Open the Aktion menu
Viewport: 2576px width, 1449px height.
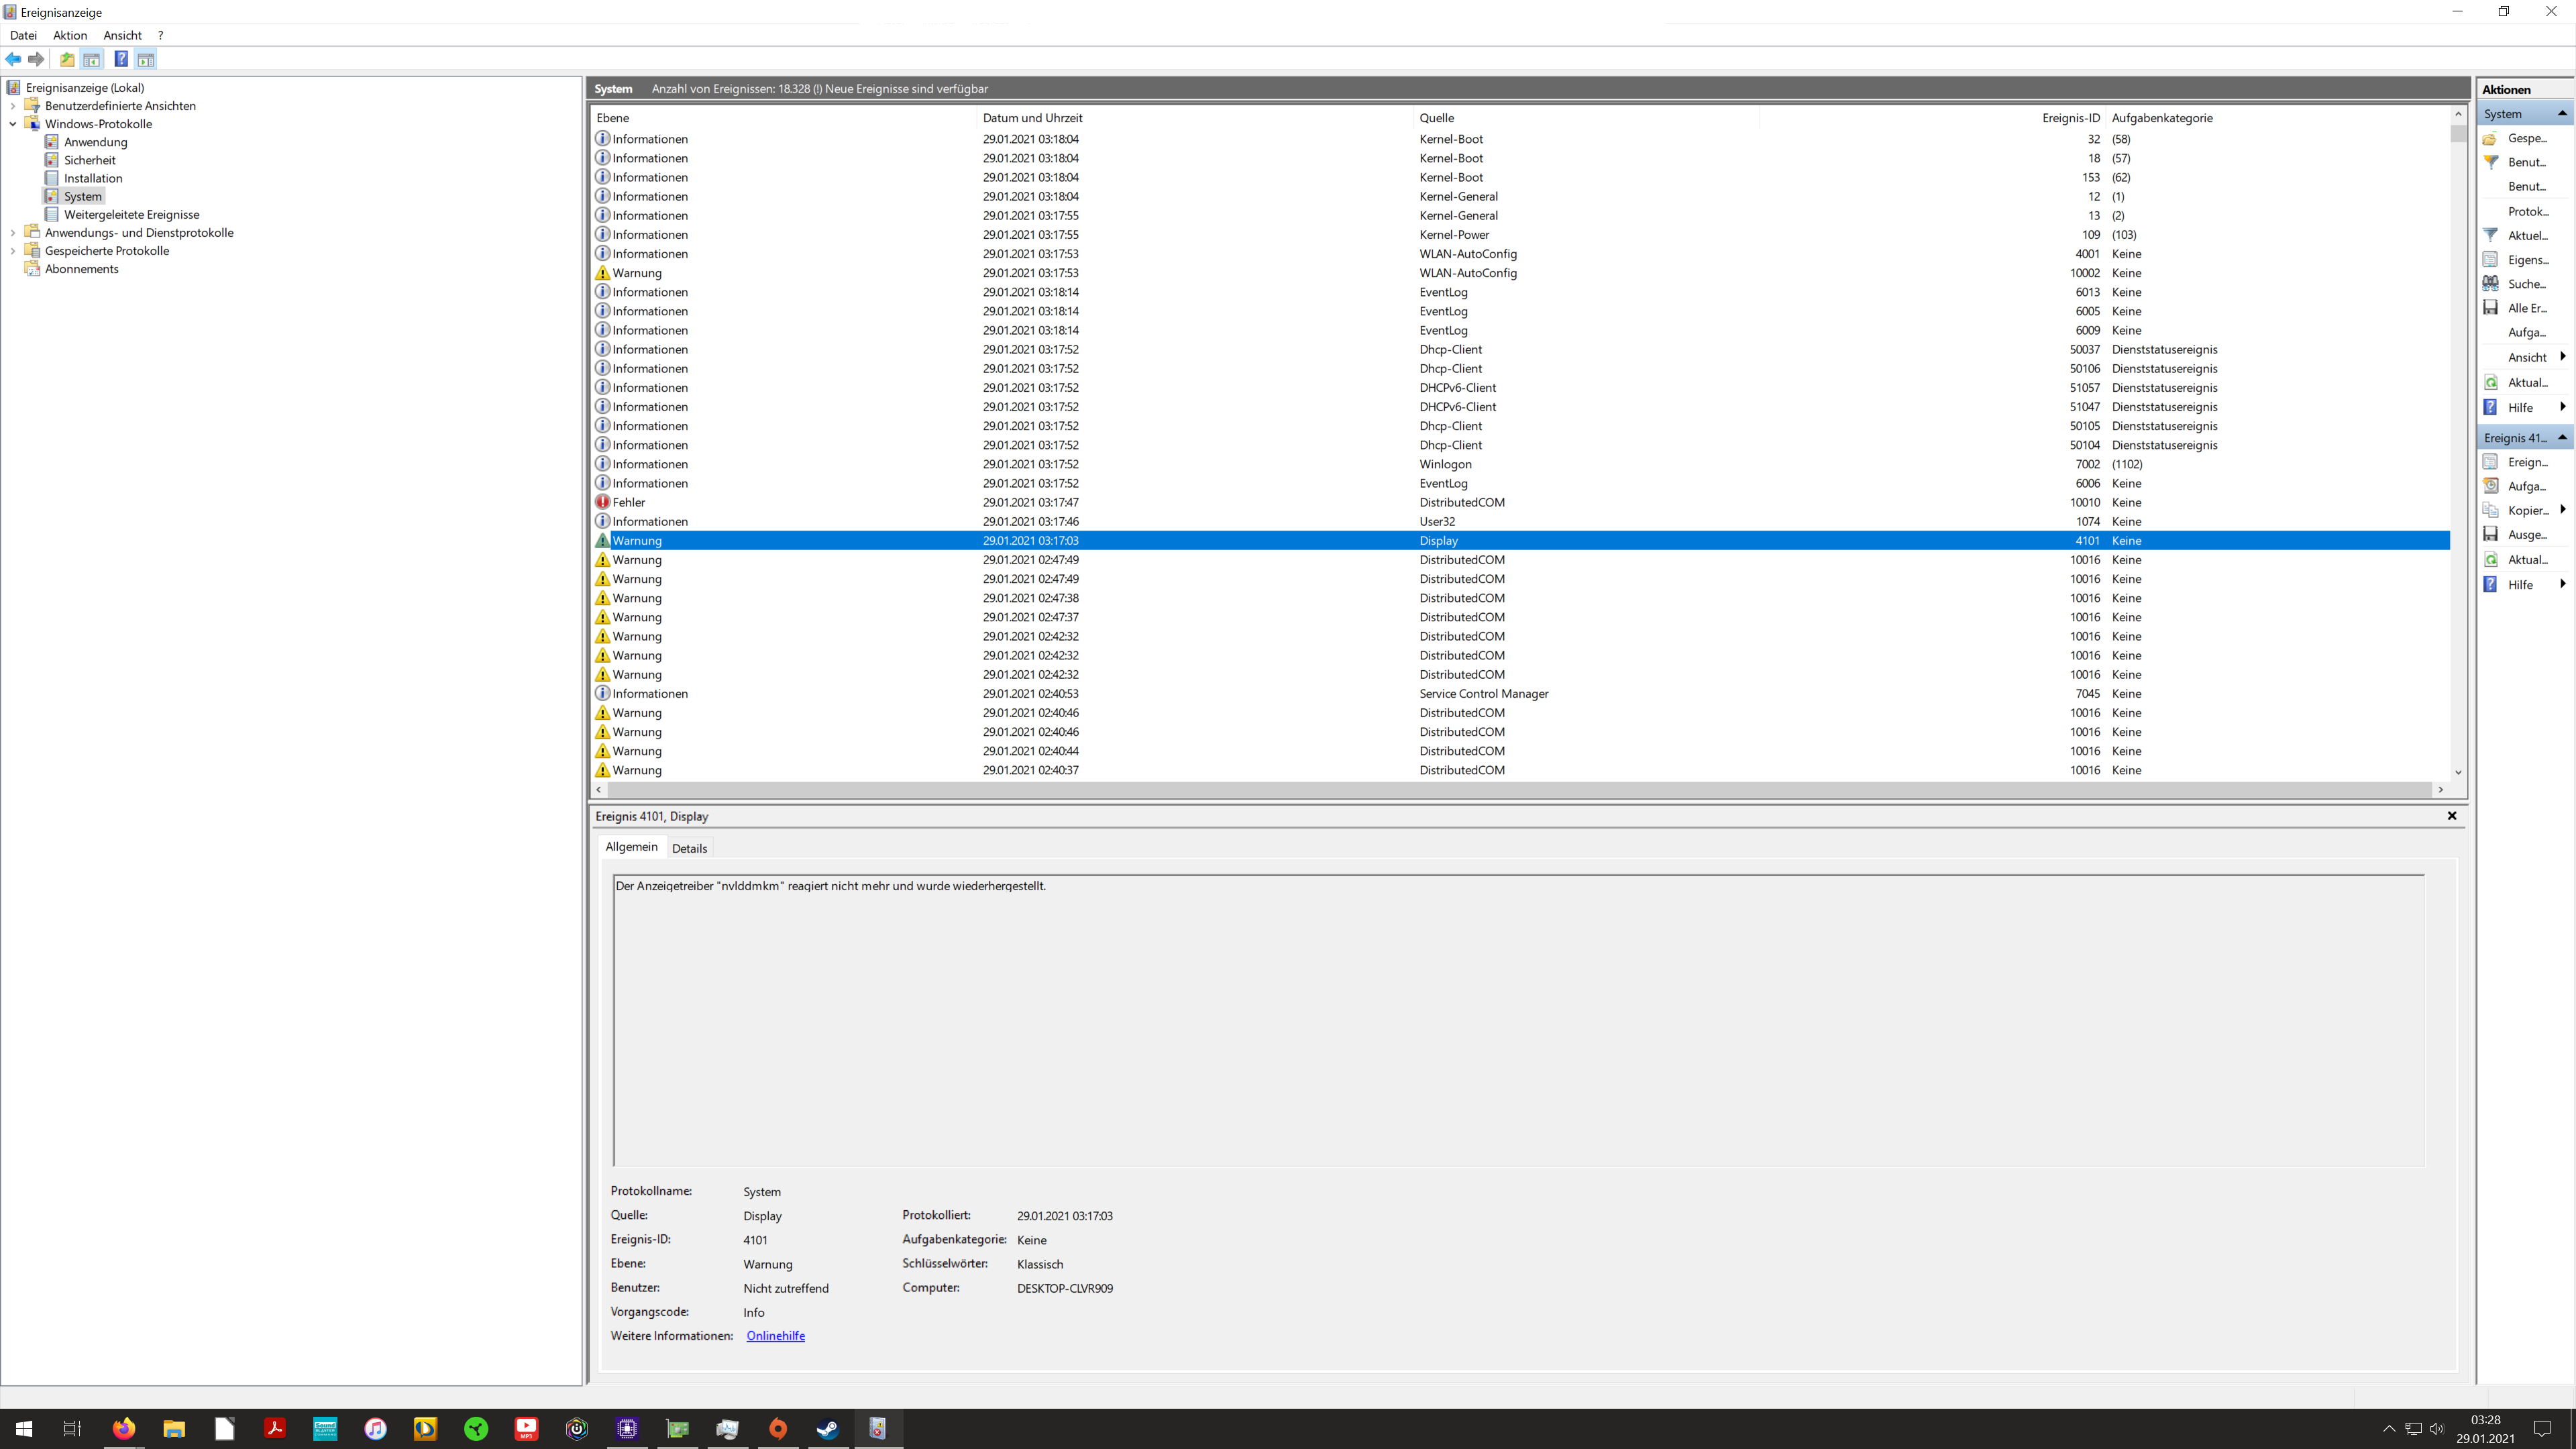pyautogui.click(x=70, y=35)
